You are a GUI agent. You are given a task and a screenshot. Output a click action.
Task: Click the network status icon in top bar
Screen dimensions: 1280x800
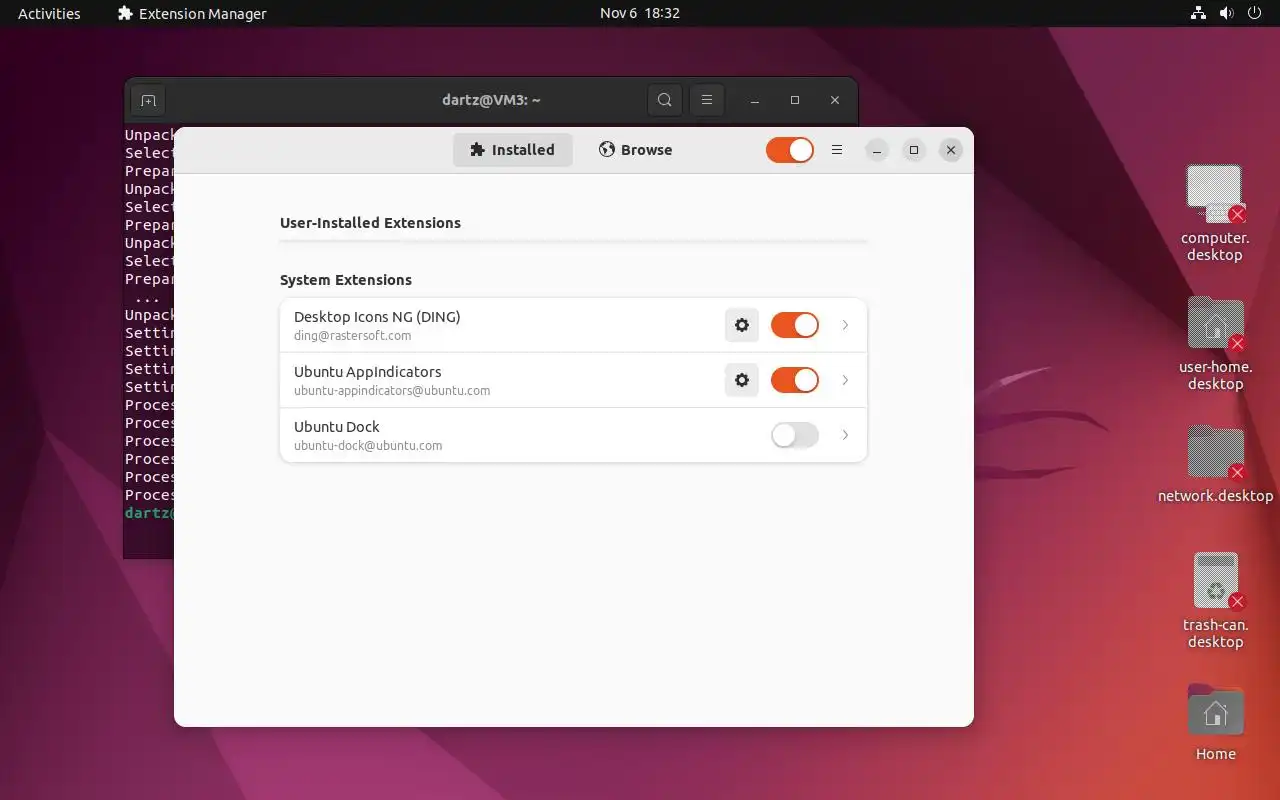pos(1198,13)
